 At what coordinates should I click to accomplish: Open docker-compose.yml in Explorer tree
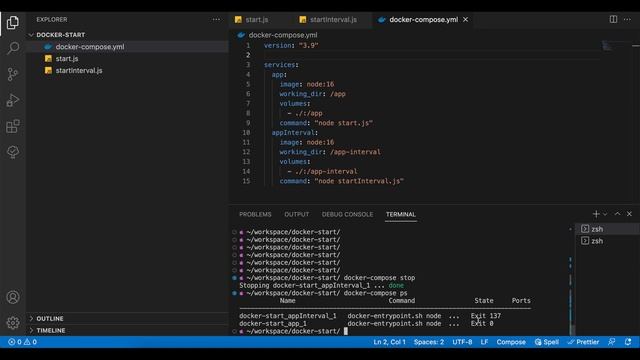click(x=90, y=47)
